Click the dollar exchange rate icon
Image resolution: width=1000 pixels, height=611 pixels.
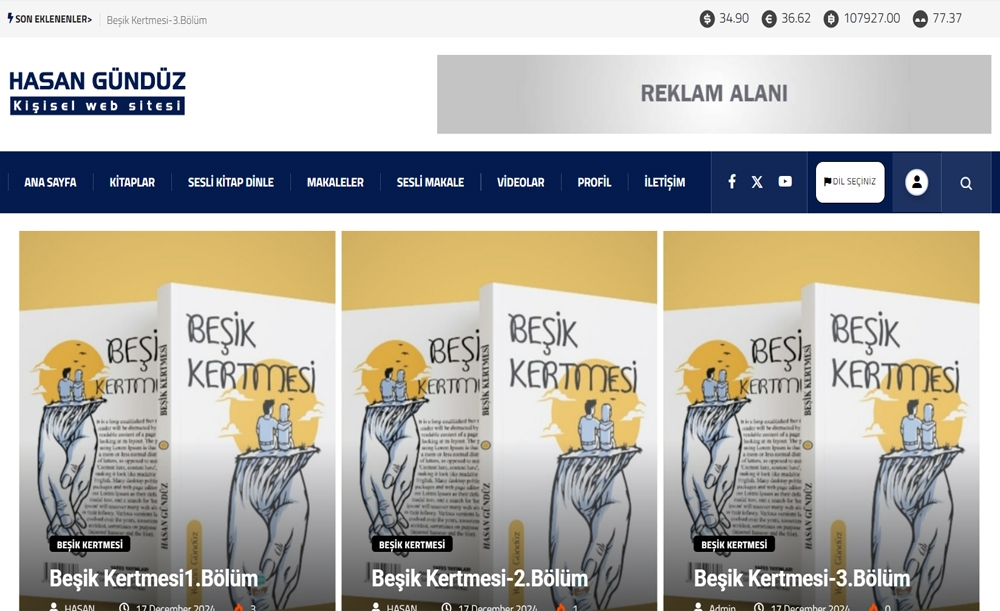[707, 19]
